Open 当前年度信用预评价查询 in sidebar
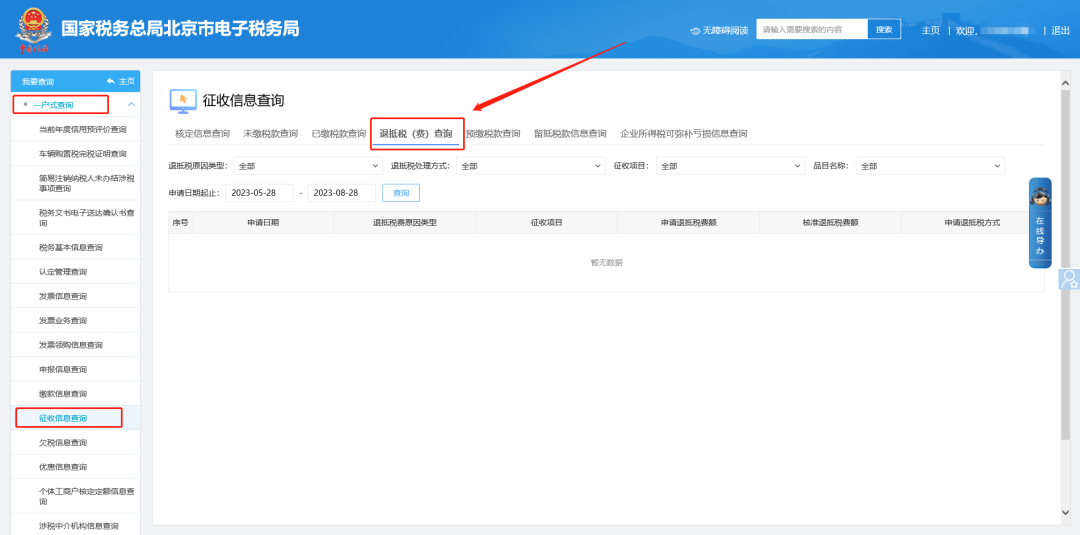Screen dimensions: 1080x535 pyautogui.click(x=83, y=129)
